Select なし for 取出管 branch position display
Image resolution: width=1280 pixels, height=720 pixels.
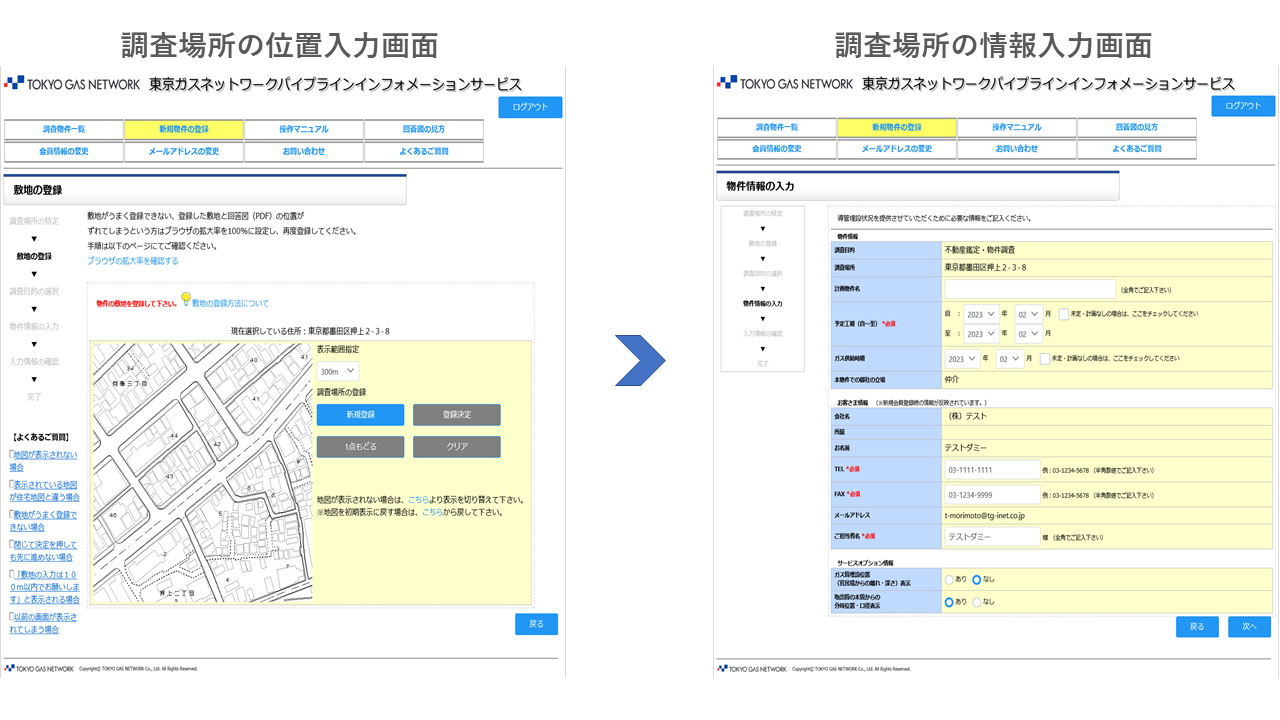tap(977, 602)
